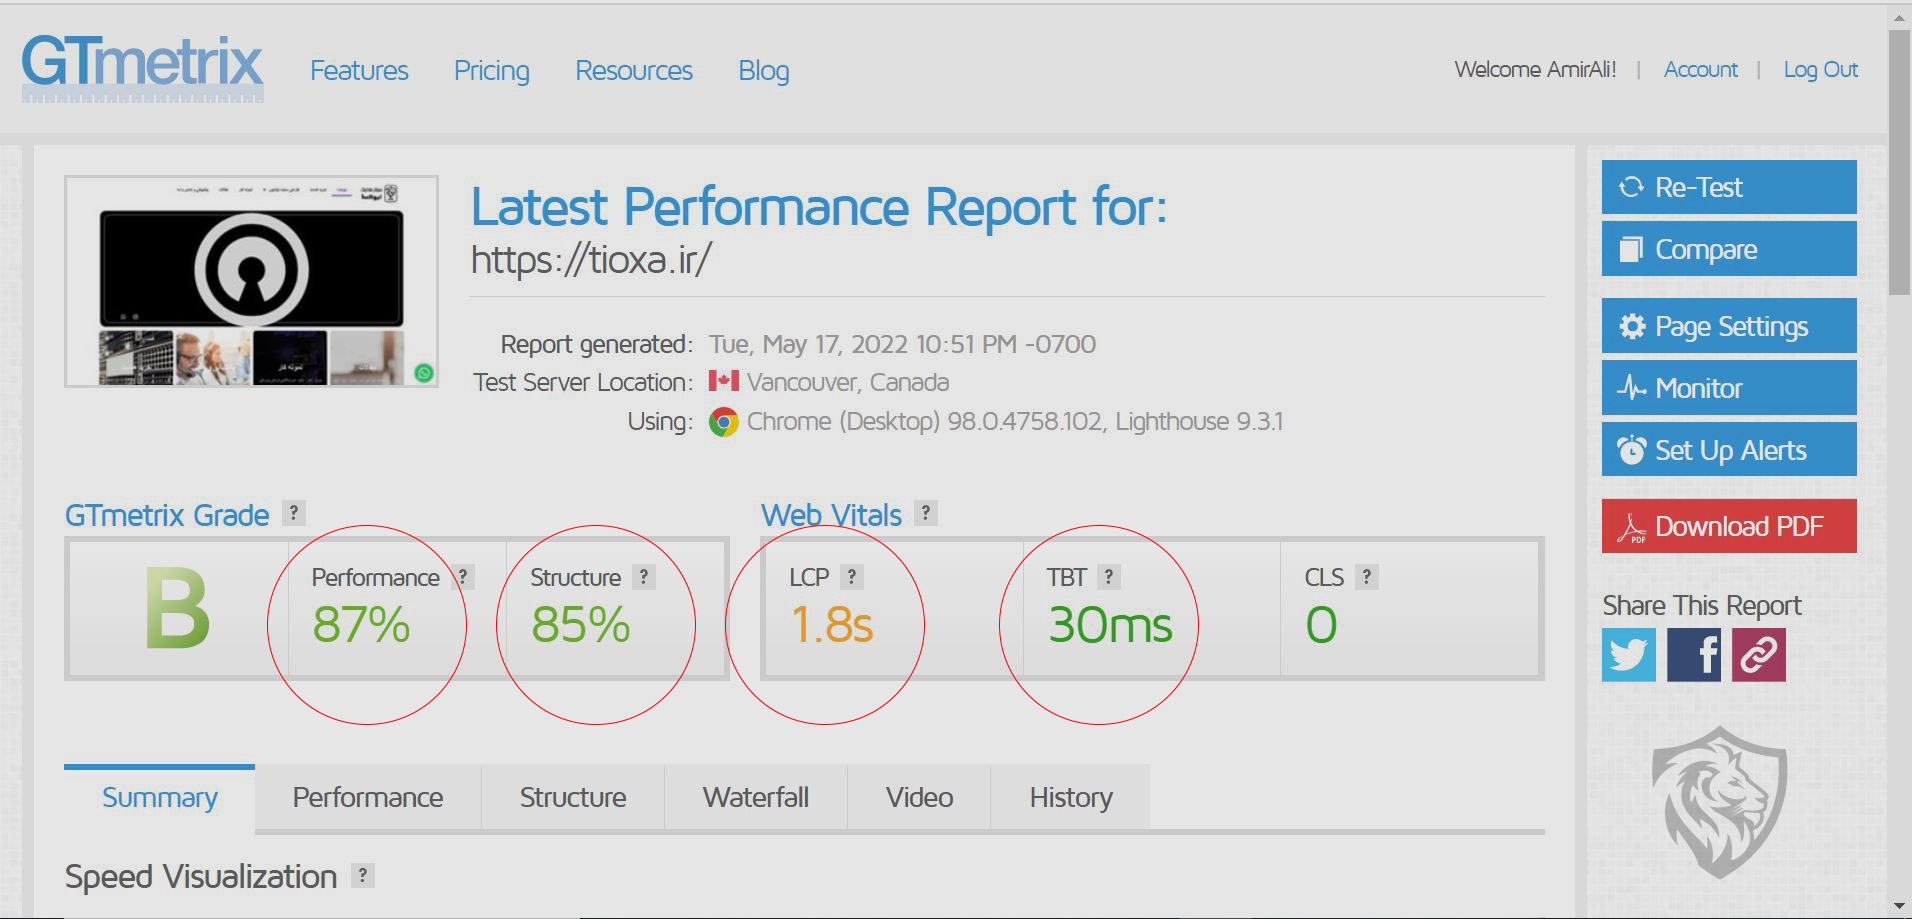Open Features in top navigation
This screenshot has height=919, width=1912.
pyautogui.click(x=359, y=71)
